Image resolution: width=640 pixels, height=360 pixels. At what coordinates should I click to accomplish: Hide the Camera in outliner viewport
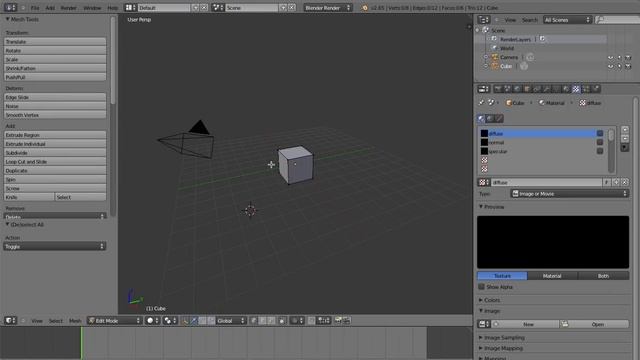pos(611,57)
